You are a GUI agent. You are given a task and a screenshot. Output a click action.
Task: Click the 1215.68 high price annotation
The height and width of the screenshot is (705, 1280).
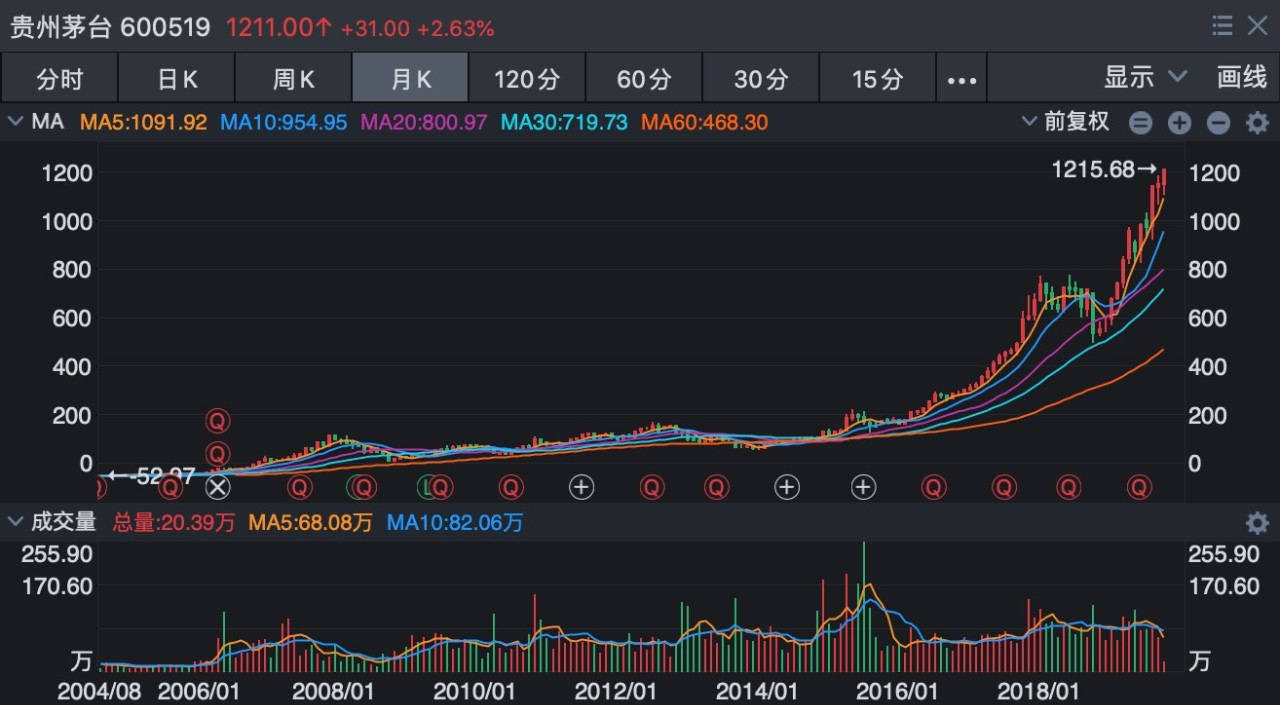point(1104,170)
